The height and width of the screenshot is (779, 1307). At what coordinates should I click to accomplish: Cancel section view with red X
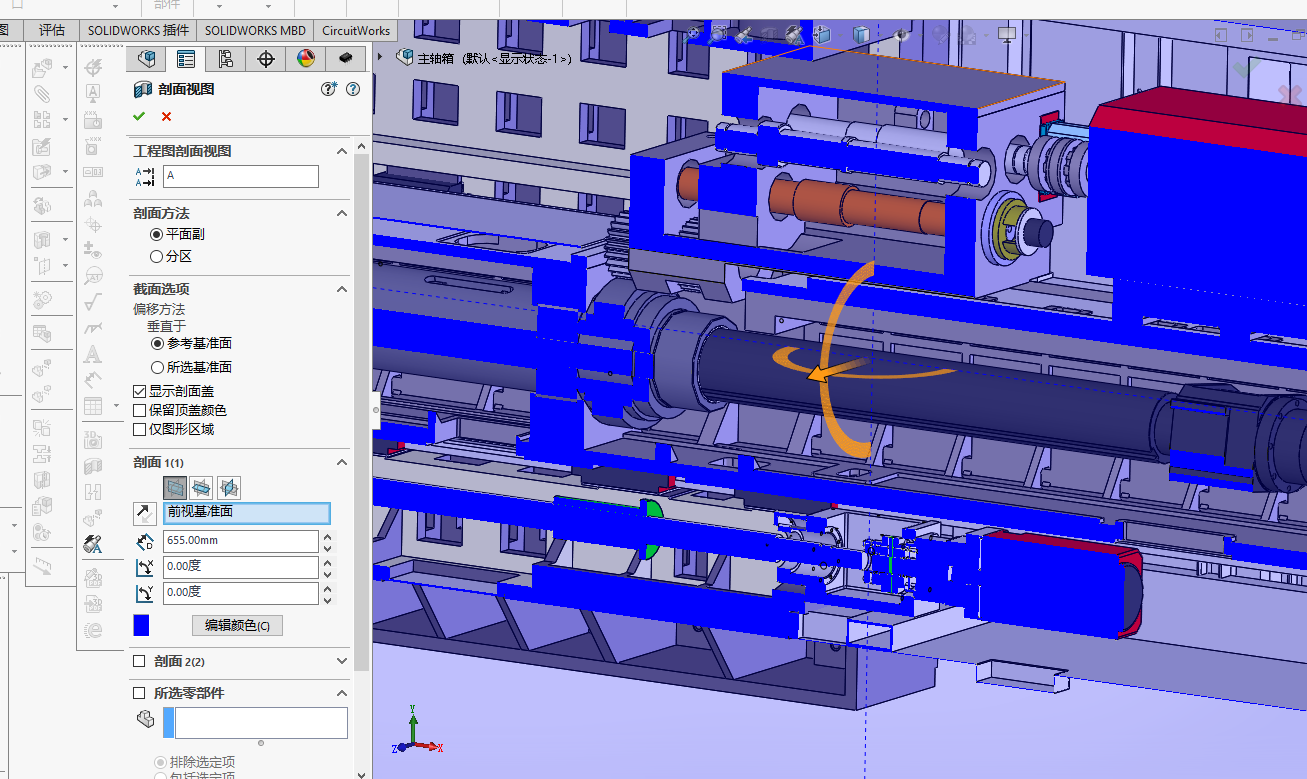(166, 116)
